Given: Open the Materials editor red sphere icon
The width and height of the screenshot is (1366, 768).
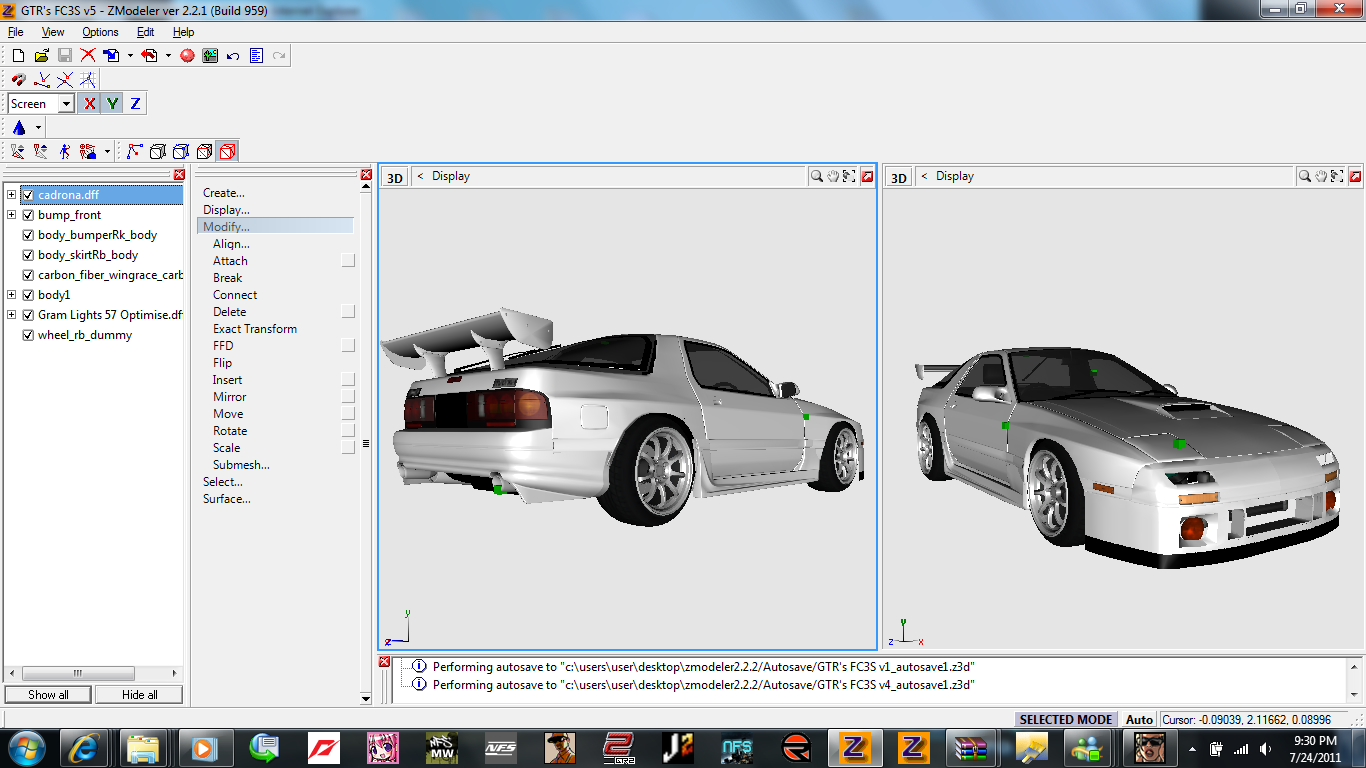Looking at the screenshot, I should tap(187, 56).
